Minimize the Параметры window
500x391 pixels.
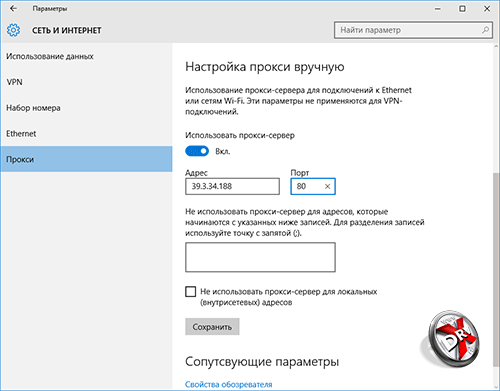click(x=438, y=9)
